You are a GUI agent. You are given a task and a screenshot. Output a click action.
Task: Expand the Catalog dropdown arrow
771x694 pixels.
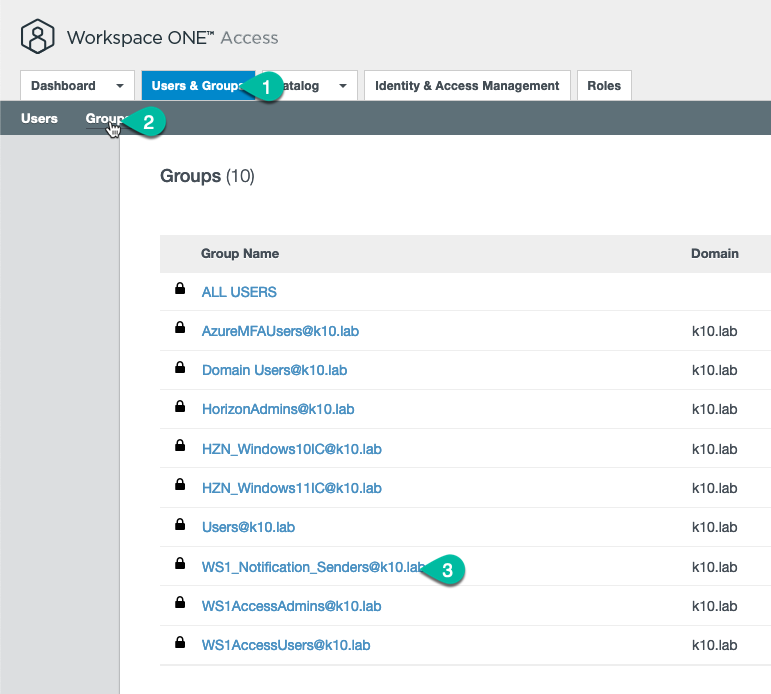pos(343,86)
